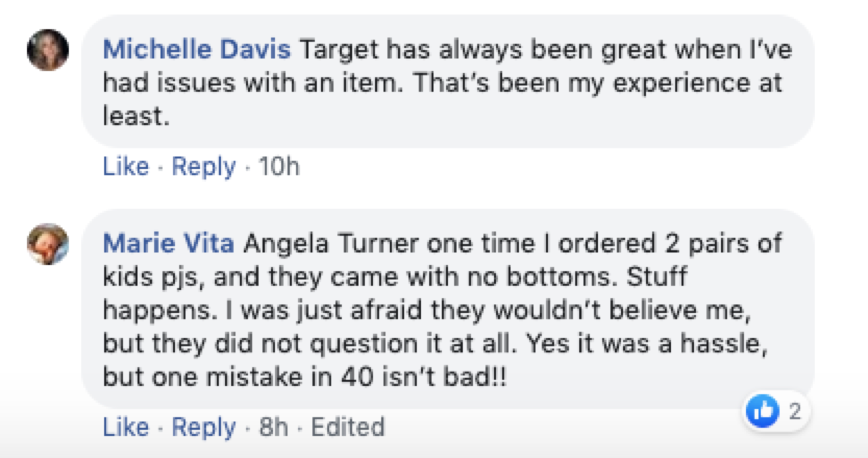
Task: Click Michelle Davis's profile picture
Action: (48, 50)
